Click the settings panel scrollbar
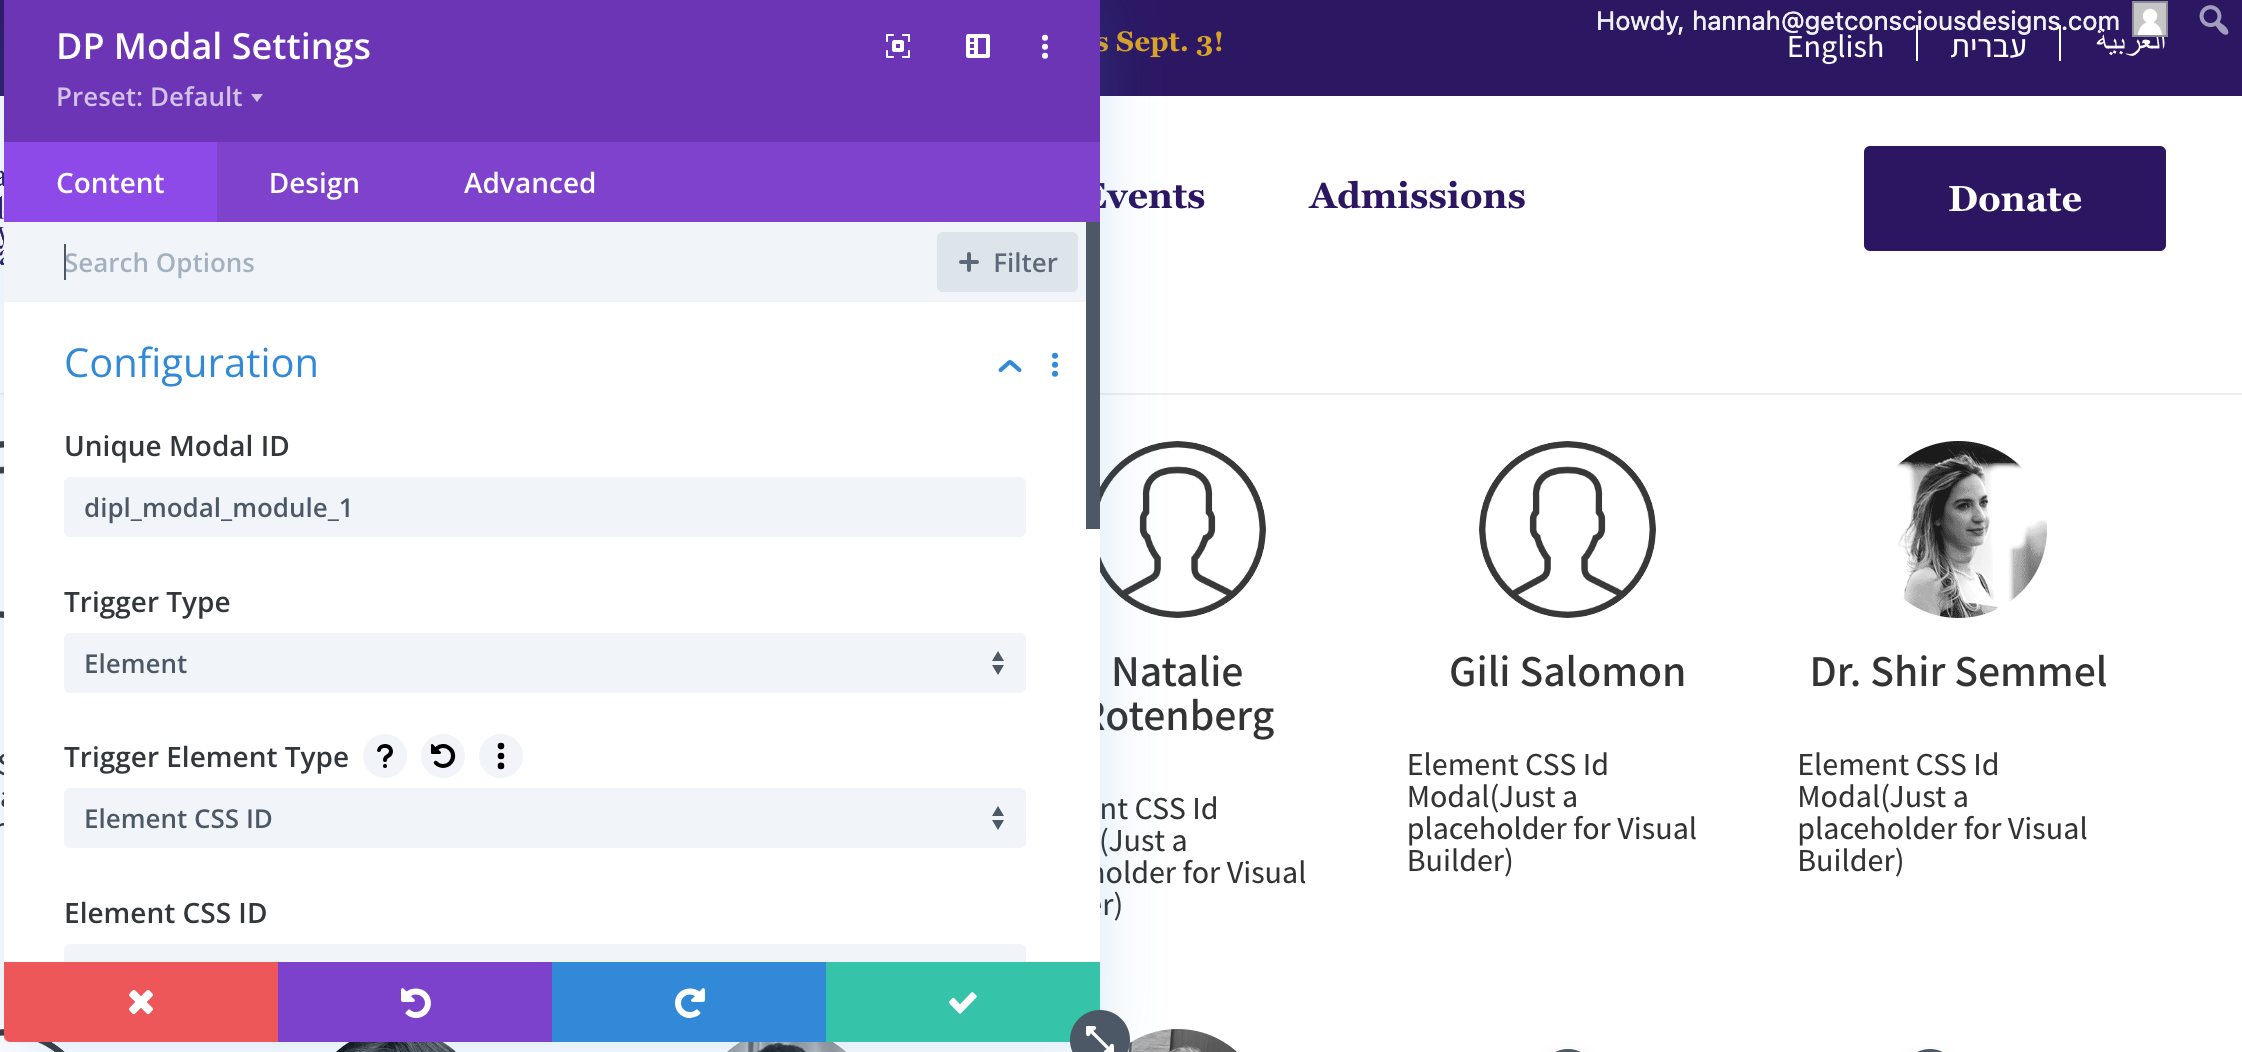This screenshot has width=2242, height=1052. [1093, 375]
